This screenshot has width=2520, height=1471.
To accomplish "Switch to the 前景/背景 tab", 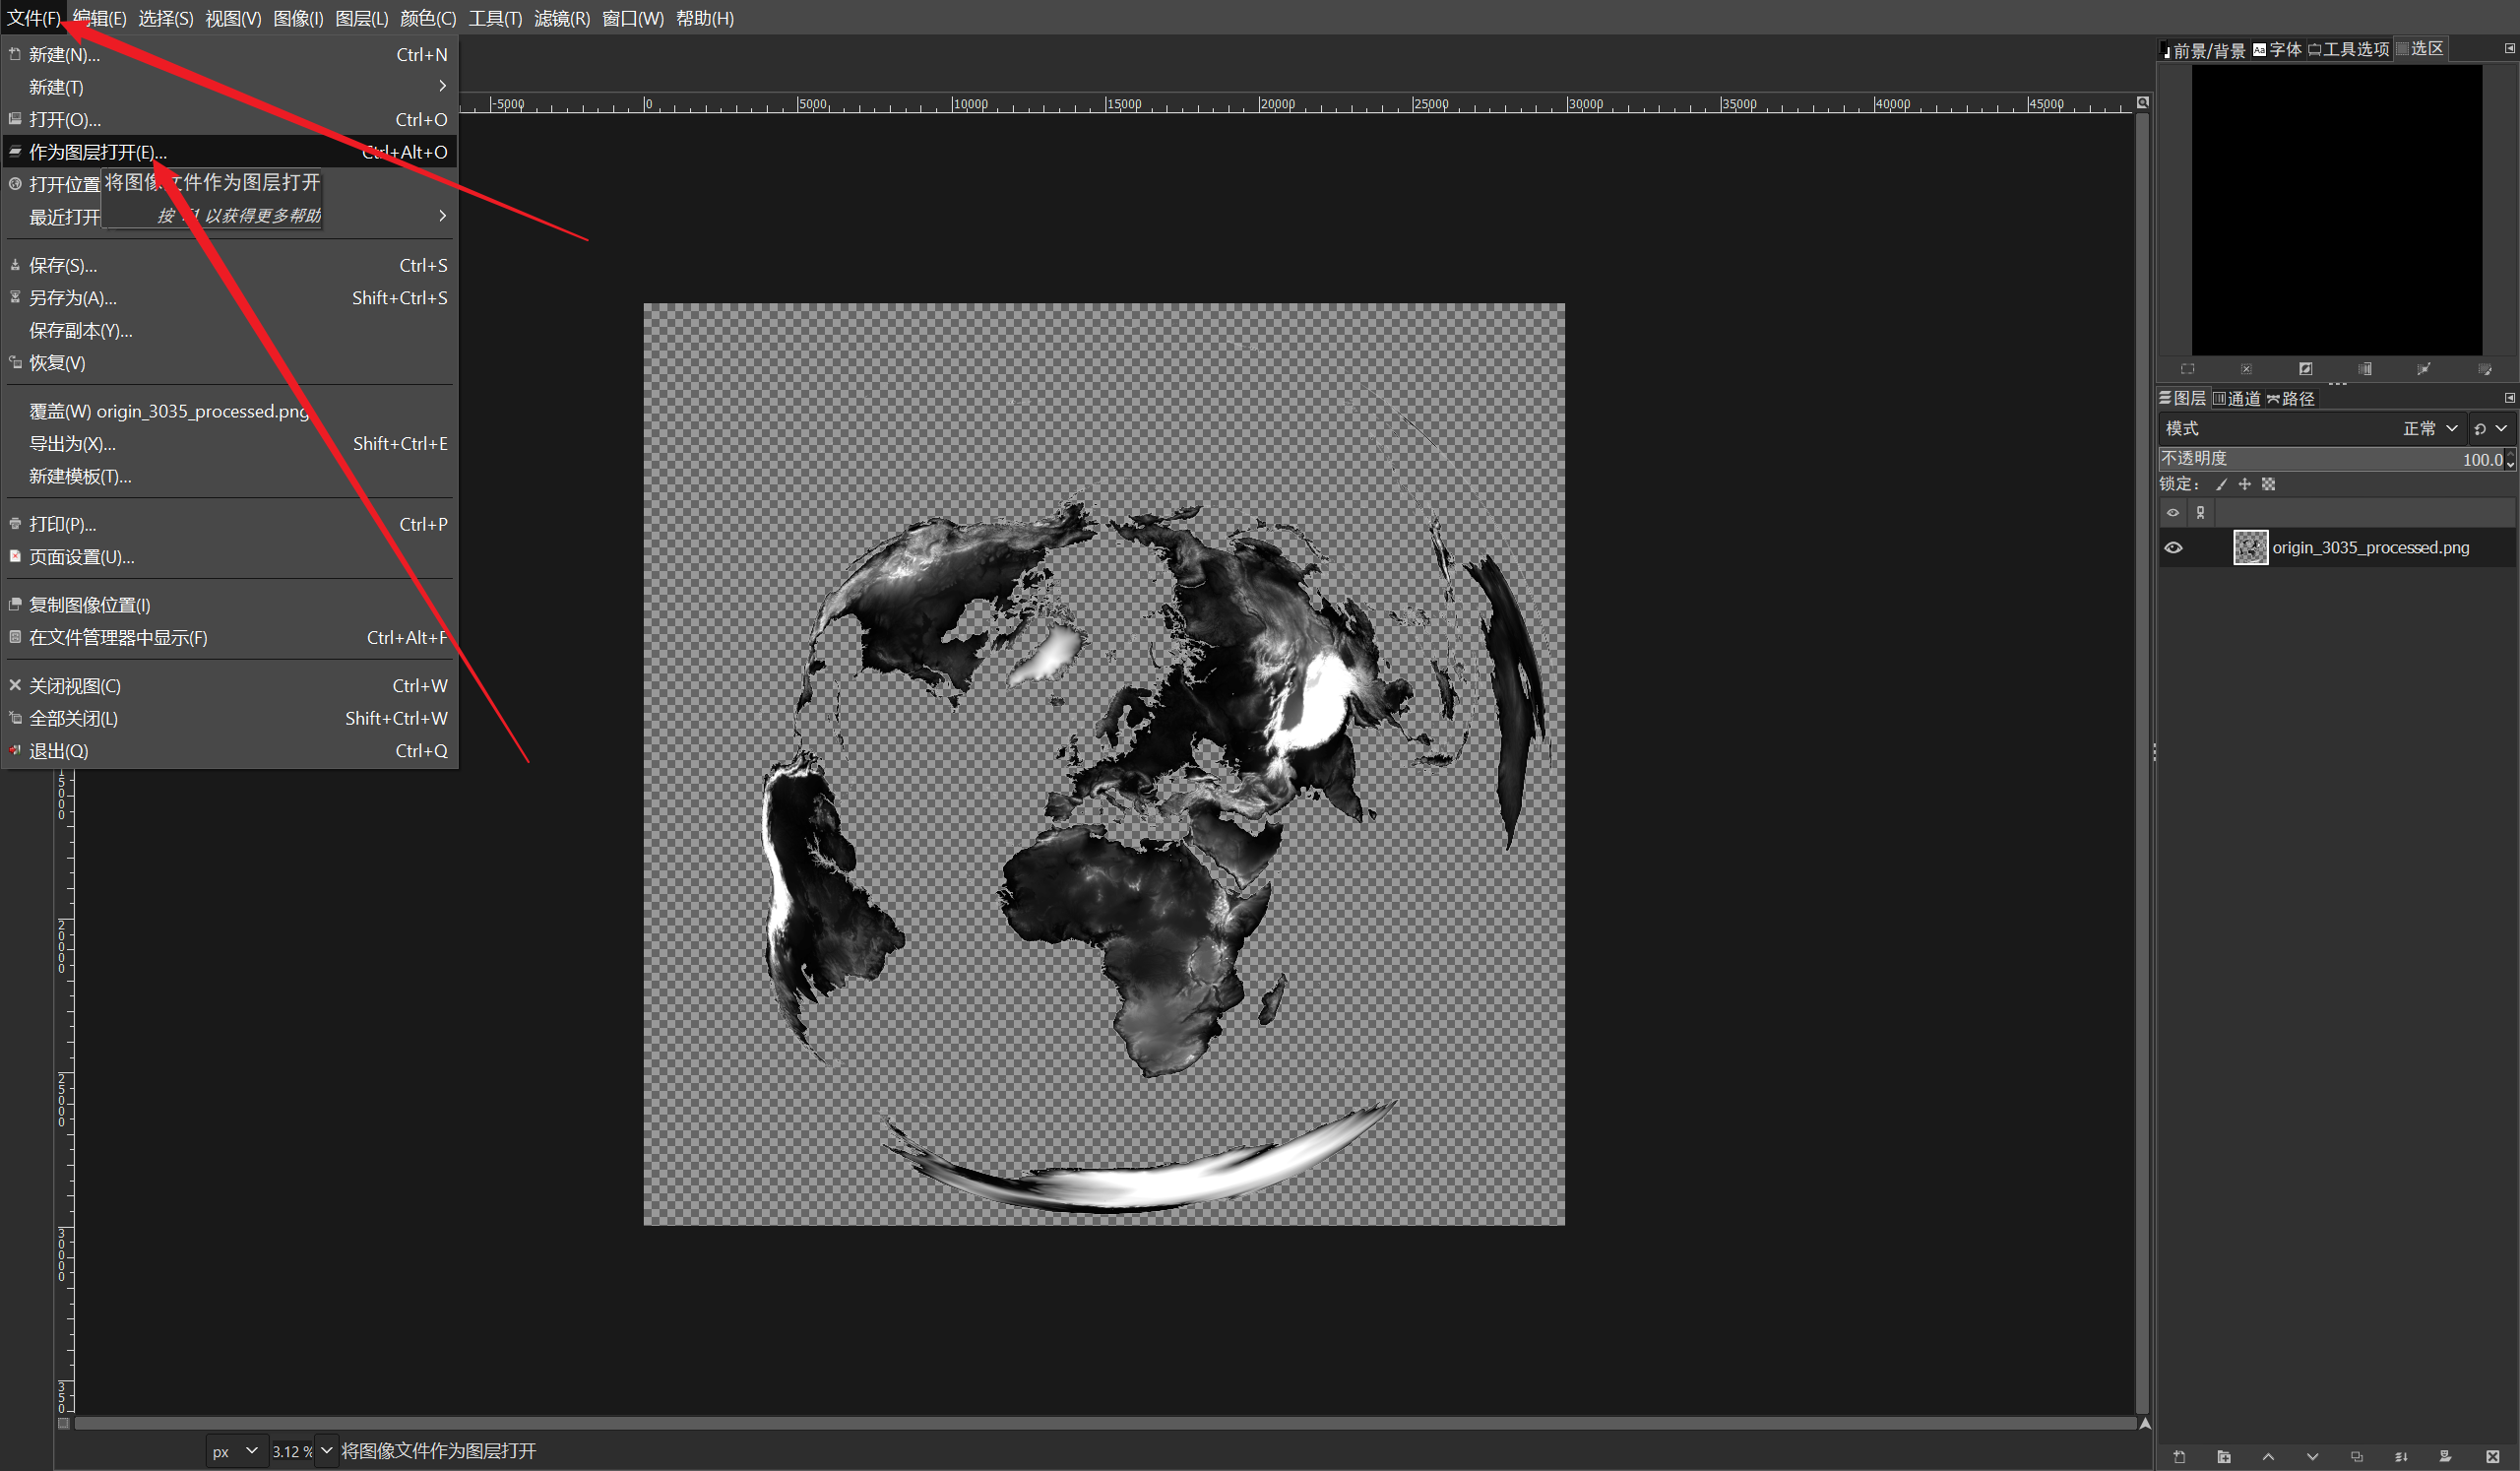I will tap(2204, 49).
